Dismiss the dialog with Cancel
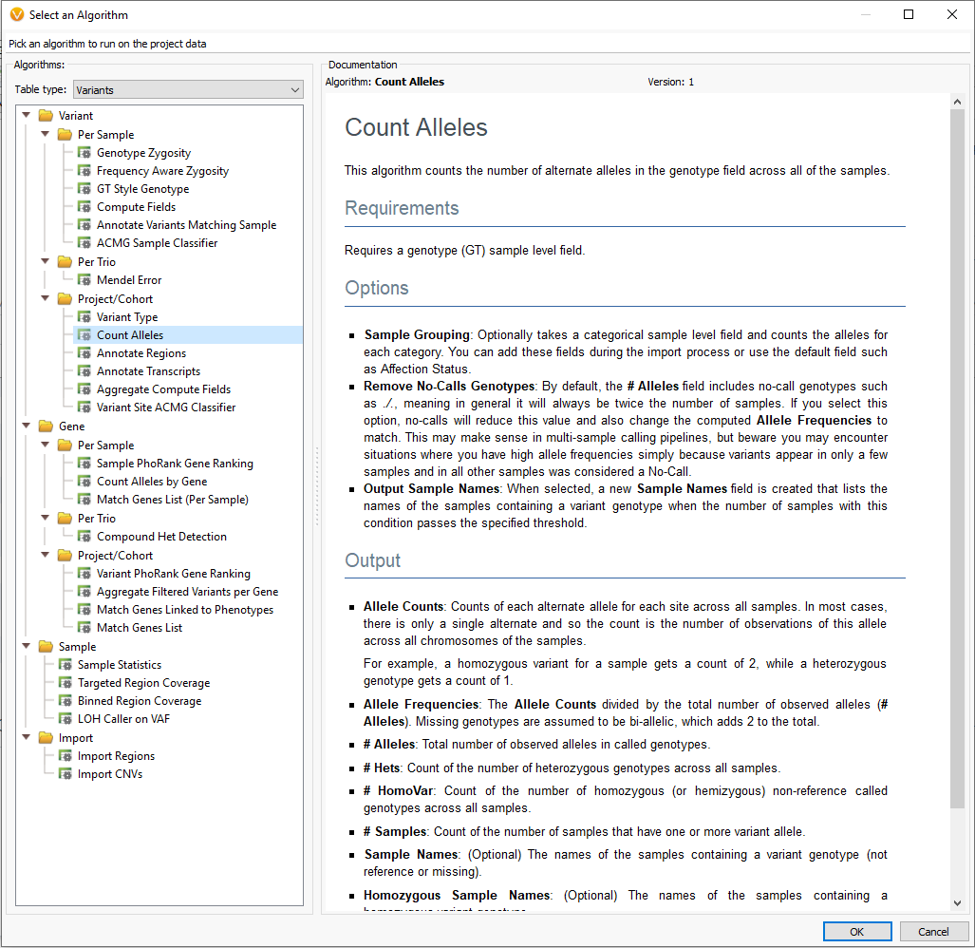 (x=930, y=931)
